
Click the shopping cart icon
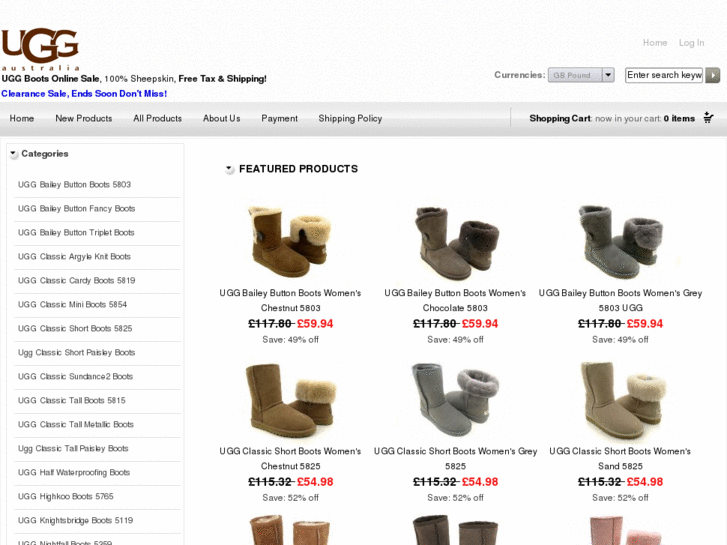708,118
